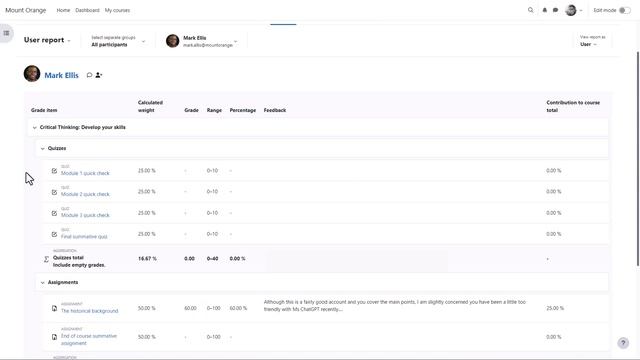Open the messaging speech bubble icon
This screenshot has height=360, width=640.
coord(556,10)
